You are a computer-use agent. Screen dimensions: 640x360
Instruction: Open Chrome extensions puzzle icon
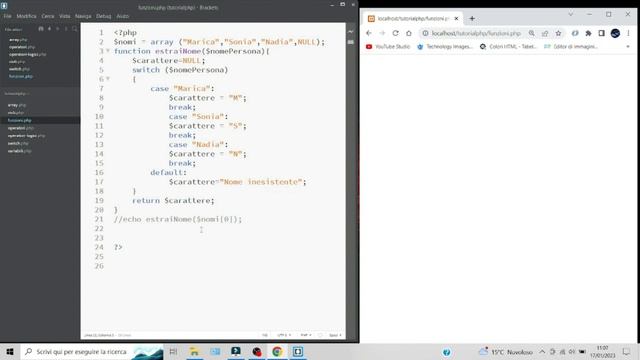coord(588,33)
